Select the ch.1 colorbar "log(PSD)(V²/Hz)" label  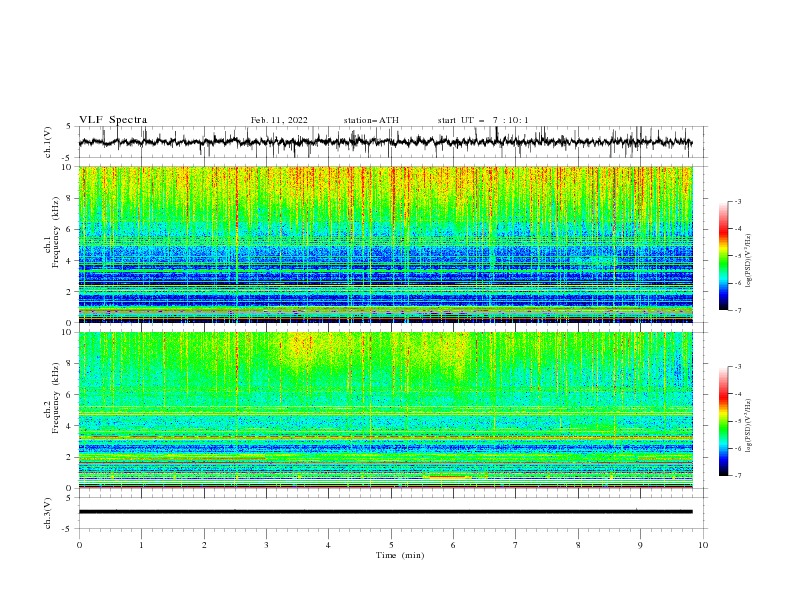(749, 261)
